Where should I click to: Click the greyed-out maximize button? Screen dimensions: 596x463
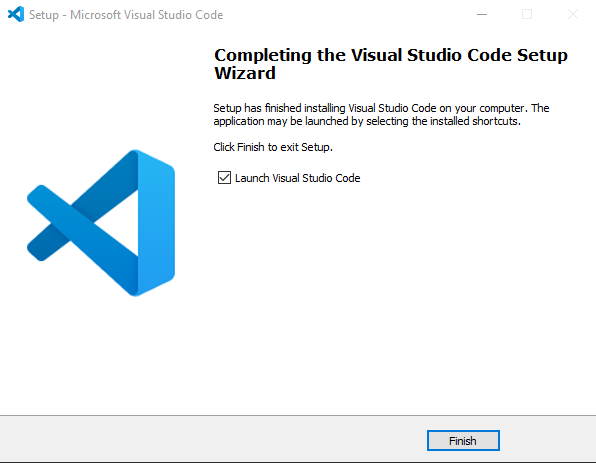pos(527,14)
